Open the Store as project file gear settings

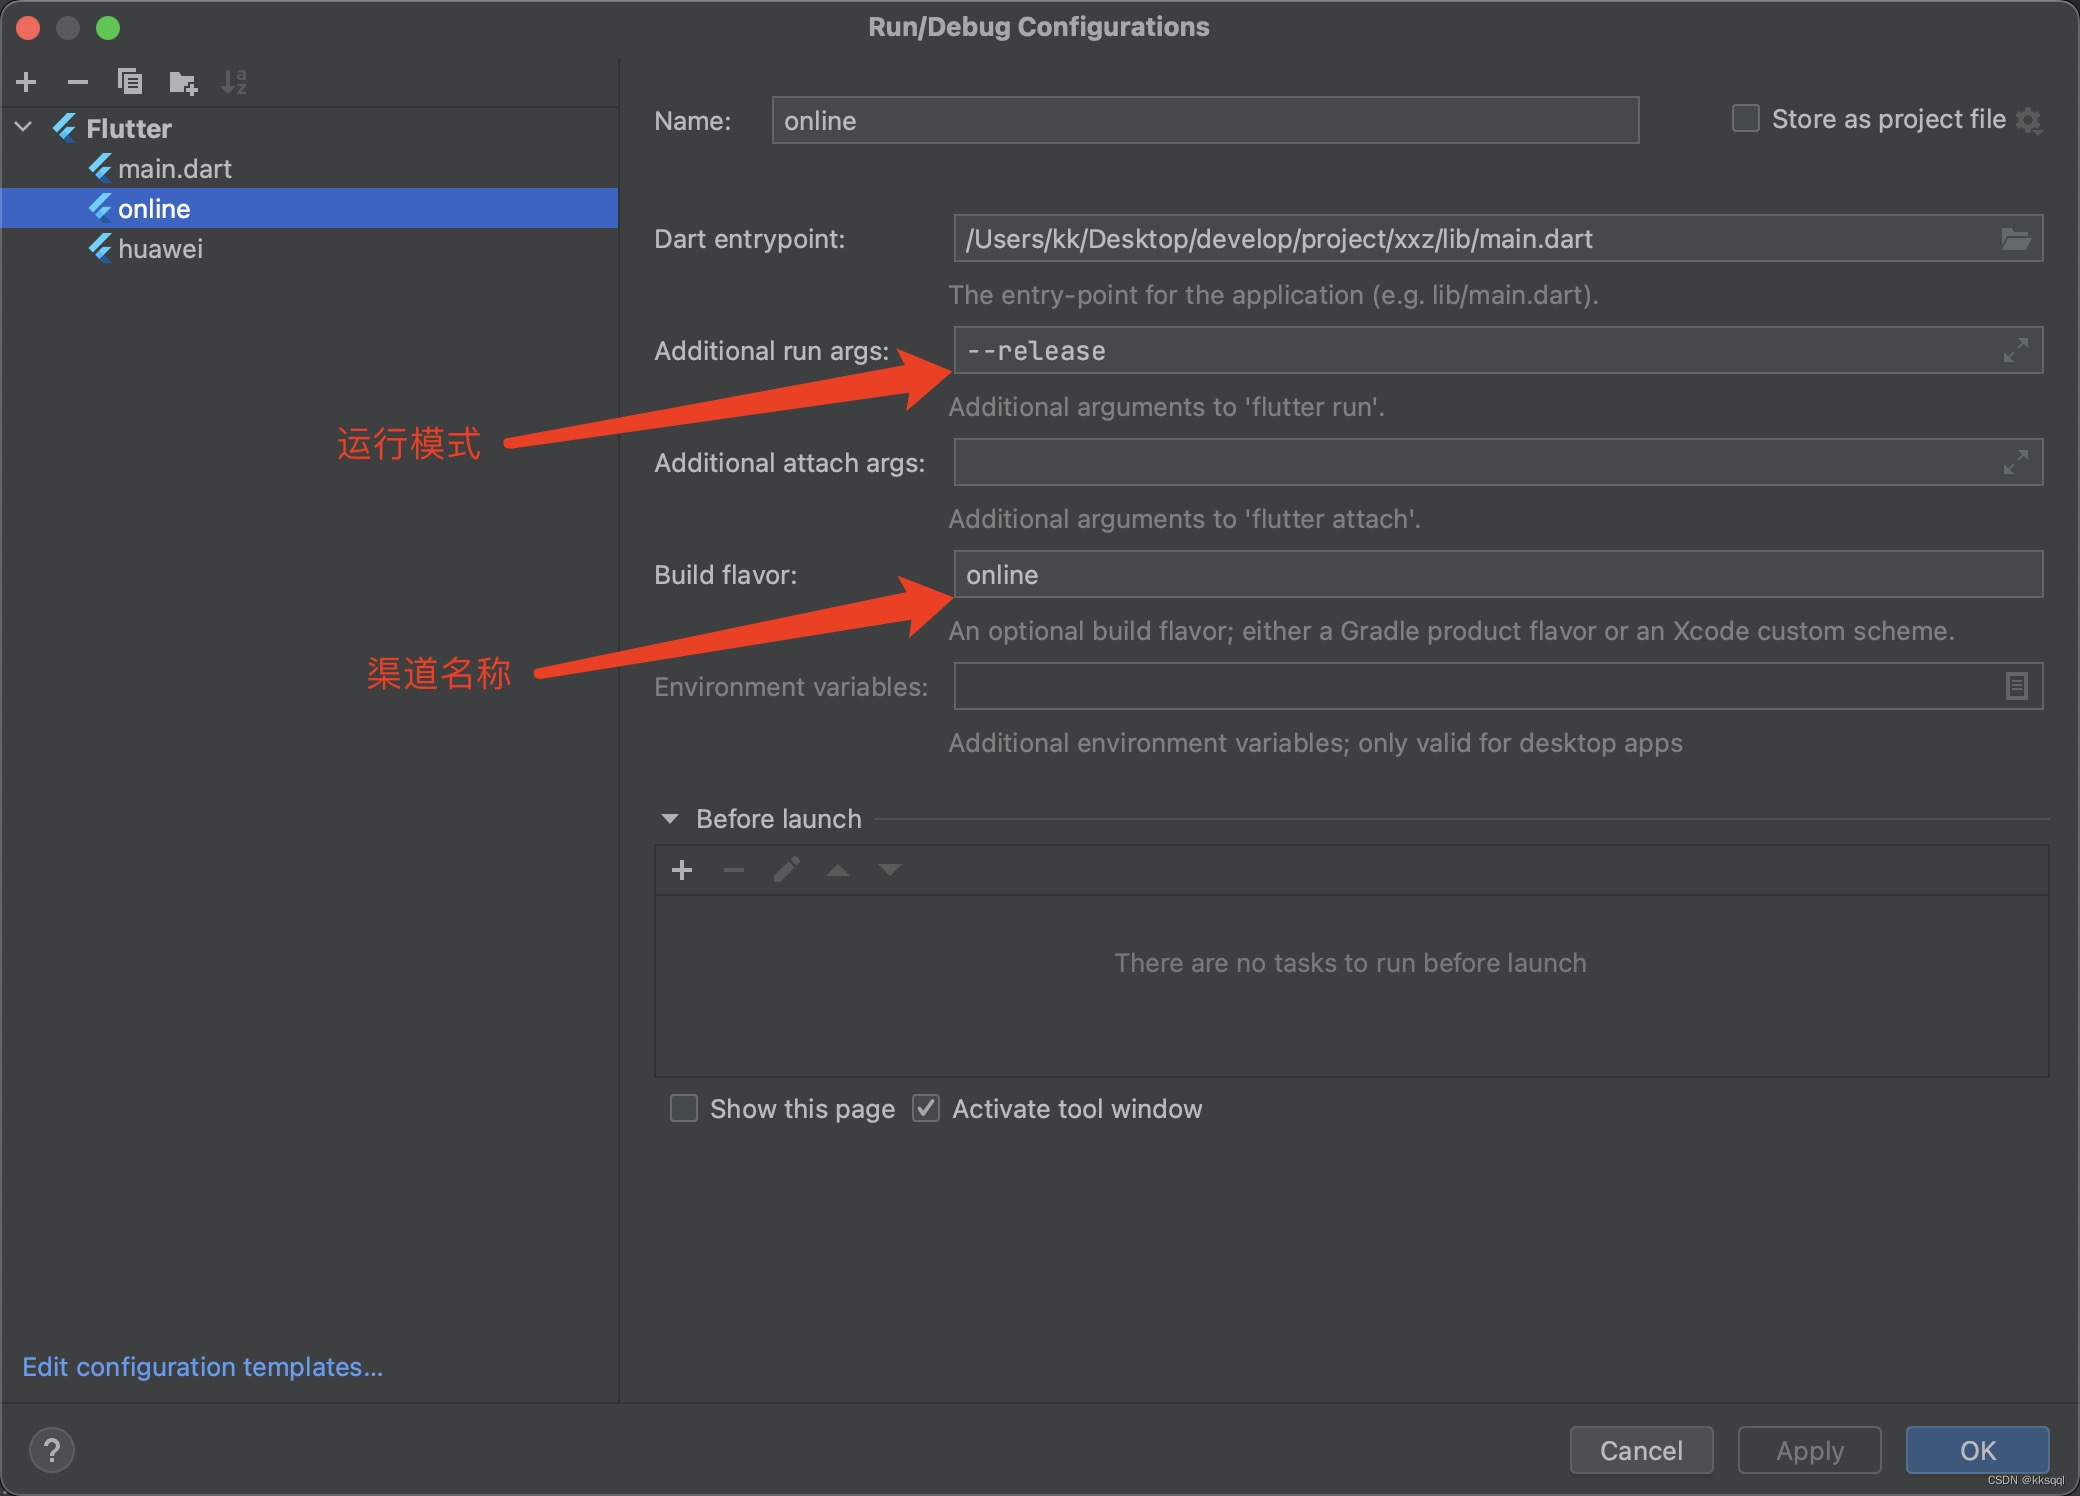2029,121
